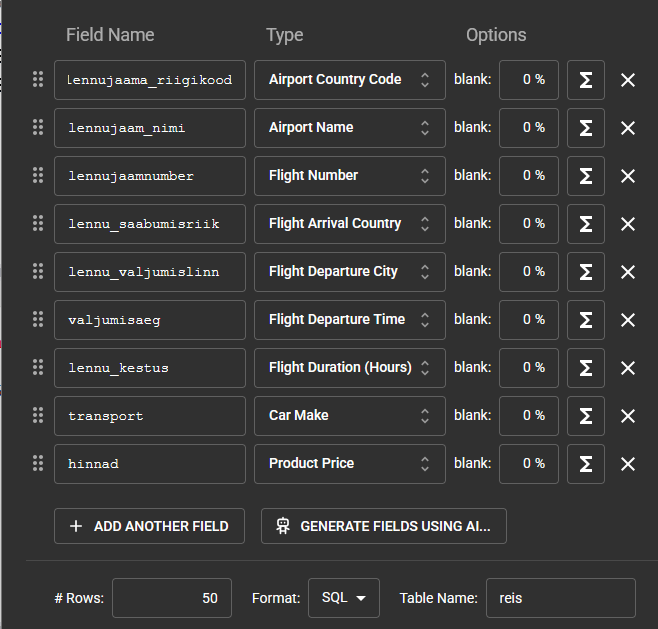Screen dimensions: 658x629
Task: Focus the Table Name field containing reis
Action: coord(560,598)
